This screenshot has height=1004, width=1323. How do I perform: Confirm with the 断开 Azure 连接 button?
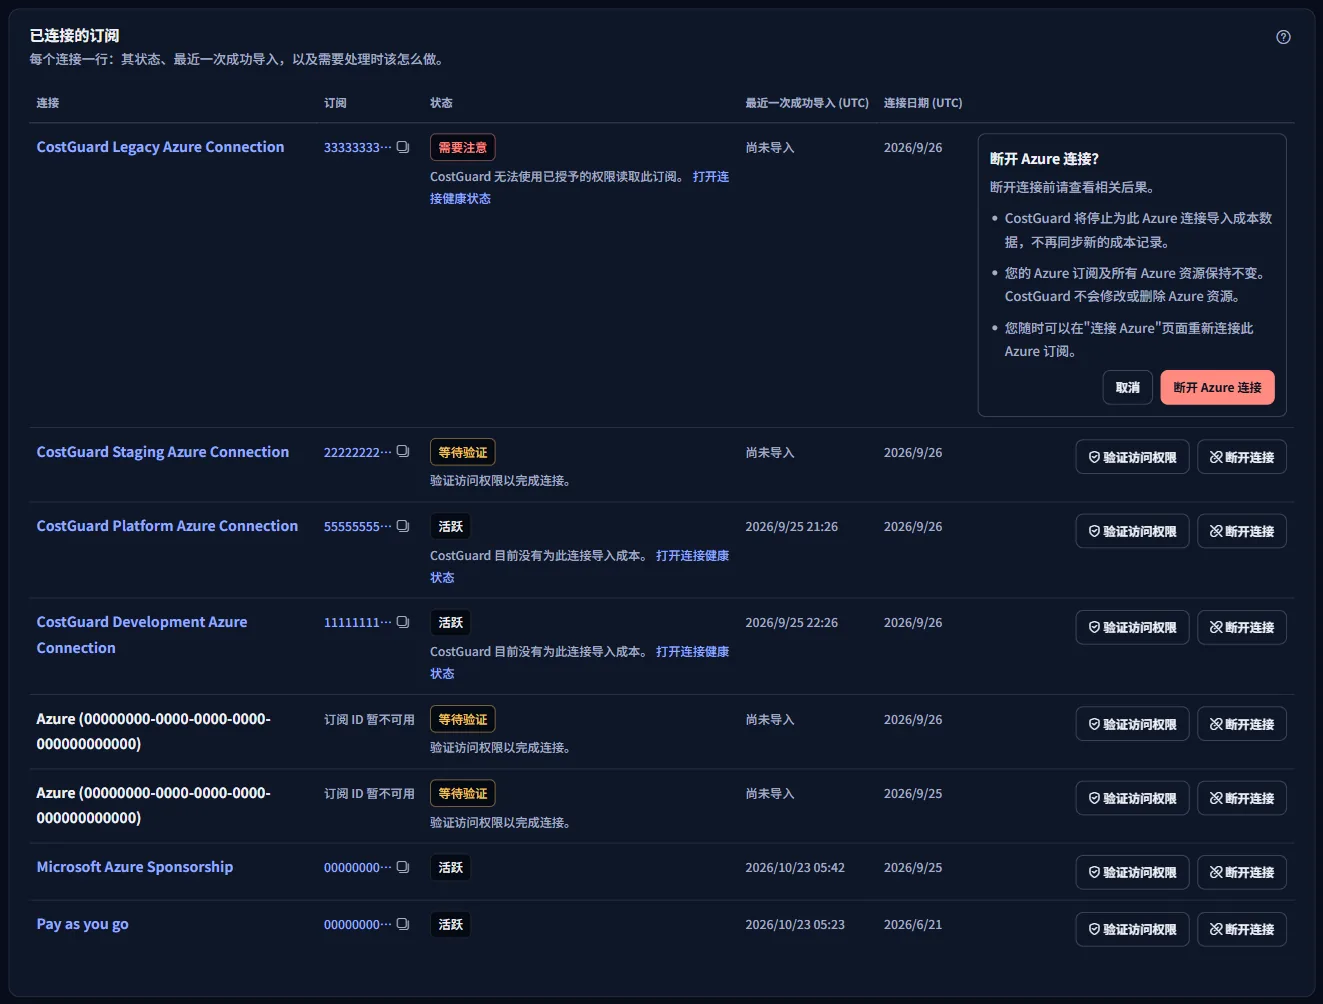(1217, 387)
